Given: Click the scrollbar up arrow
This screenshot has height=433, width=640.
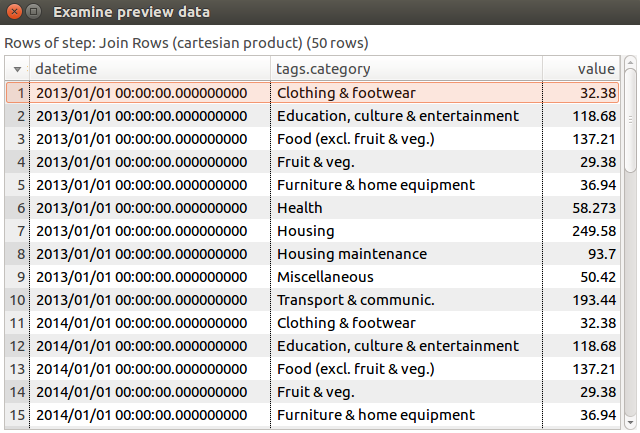Looking at the screenshot, I should (630, 62).
